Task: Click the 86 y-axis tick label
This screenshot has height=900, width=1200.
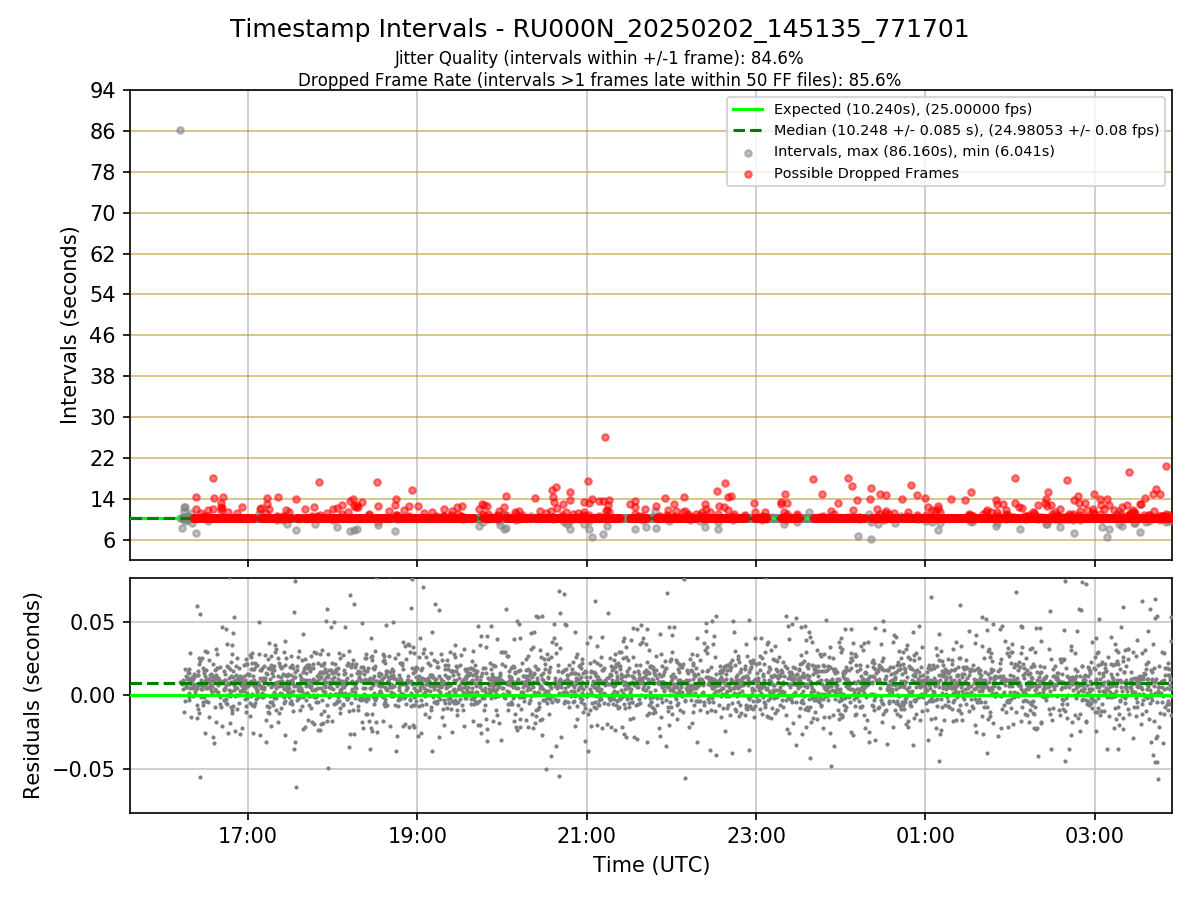Action: coord(105,132)
